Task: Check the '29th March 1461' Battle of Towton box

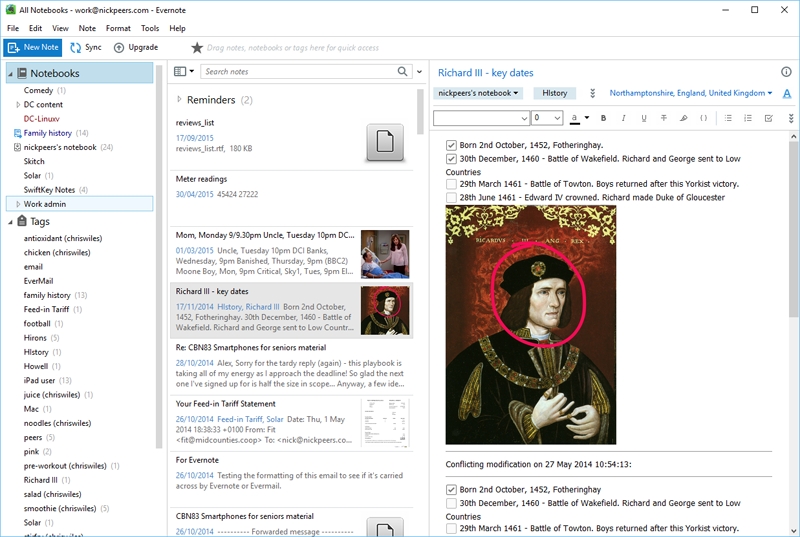Action: tap(451, 184)
